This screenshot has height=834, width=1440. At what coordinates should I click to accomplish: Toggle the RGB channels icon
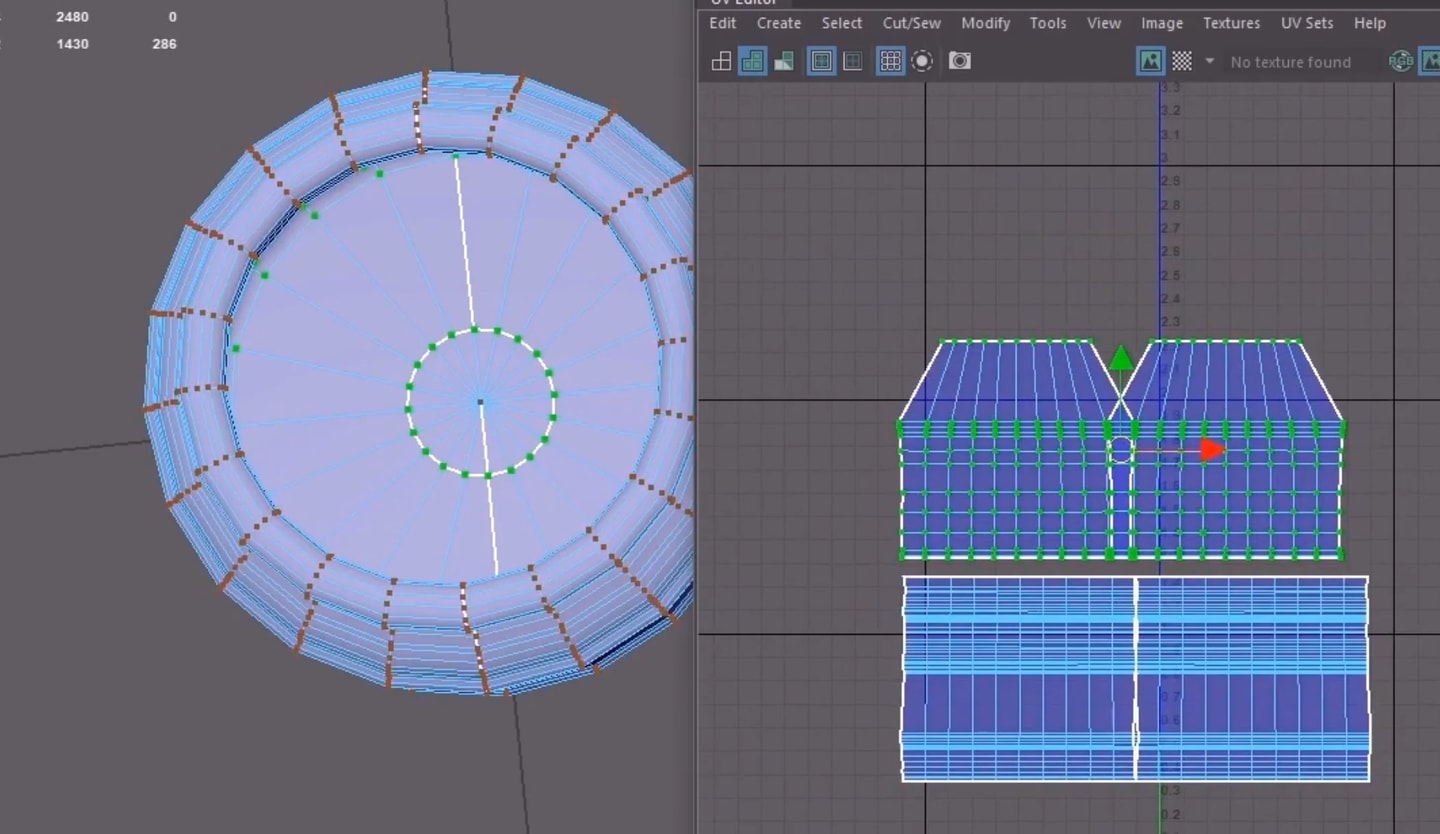pos(1401,61)
